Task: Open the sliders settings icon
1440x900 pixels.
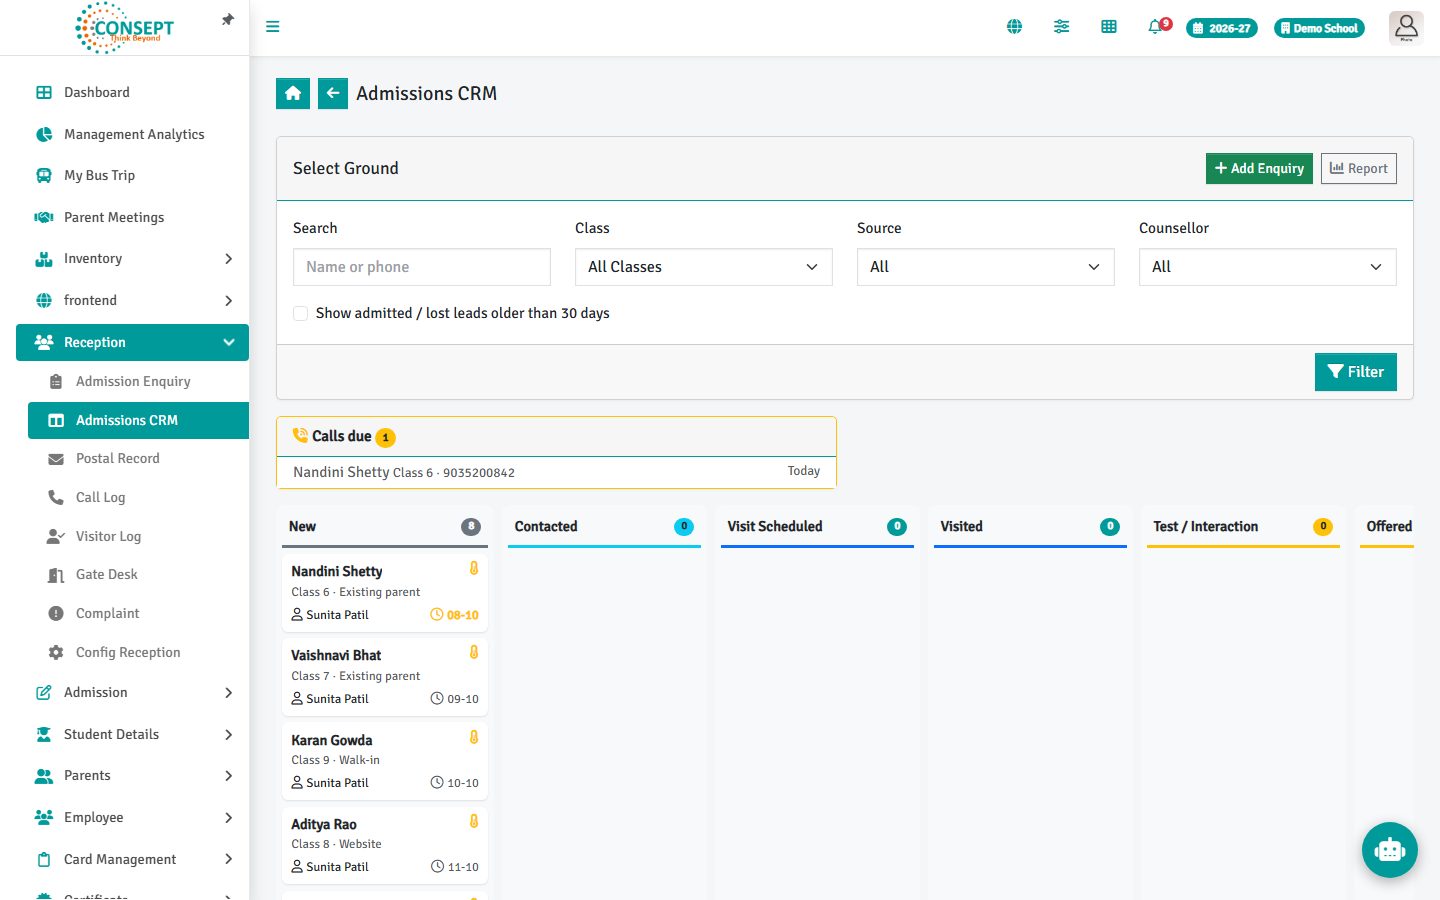Action: [1061, 27]
